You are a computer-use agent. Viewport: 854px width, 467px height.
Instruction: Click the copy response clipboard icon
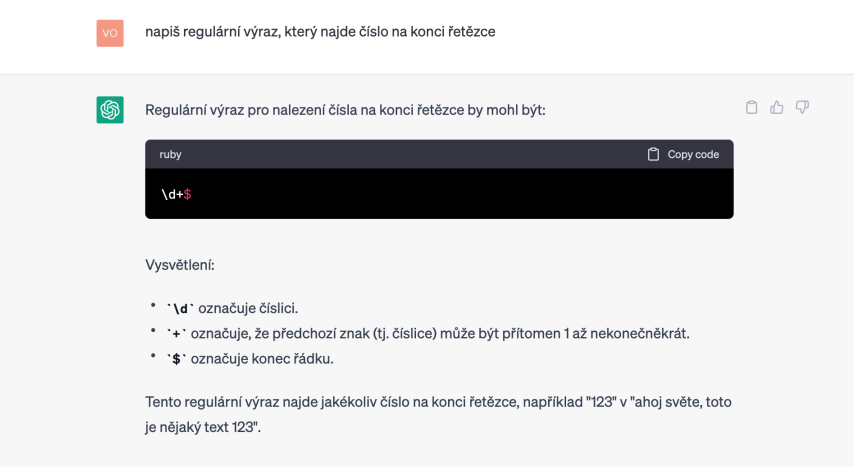pyautogui.click(x=752, y=107)
